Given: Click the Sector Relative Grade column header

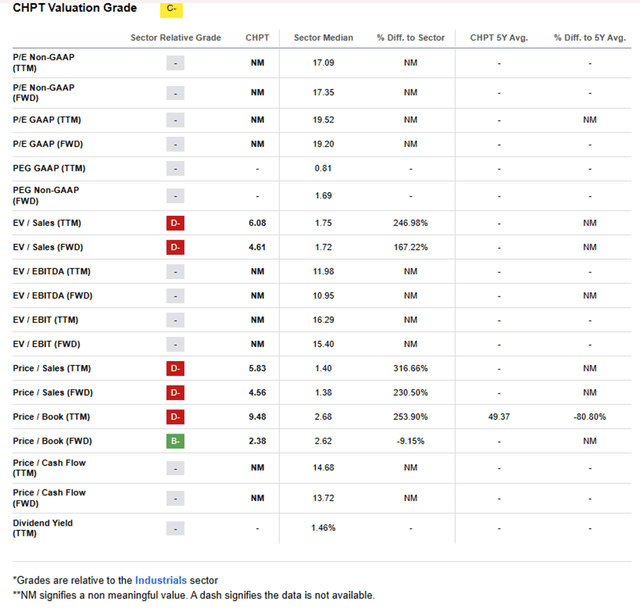Looking at the screenshot, I should [176, 38].
